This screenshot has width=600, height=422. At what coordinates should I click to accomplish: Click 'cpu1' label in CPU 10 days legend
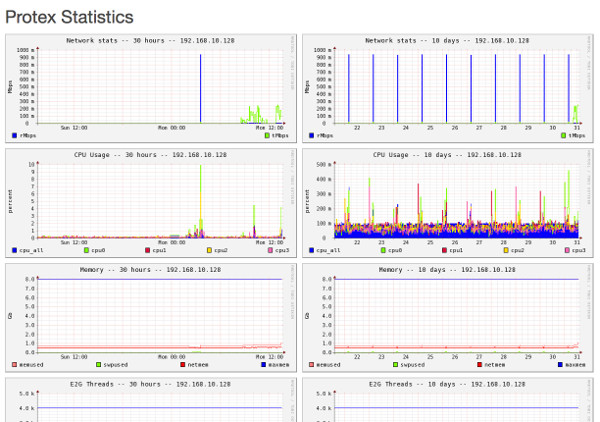point(456,250)
